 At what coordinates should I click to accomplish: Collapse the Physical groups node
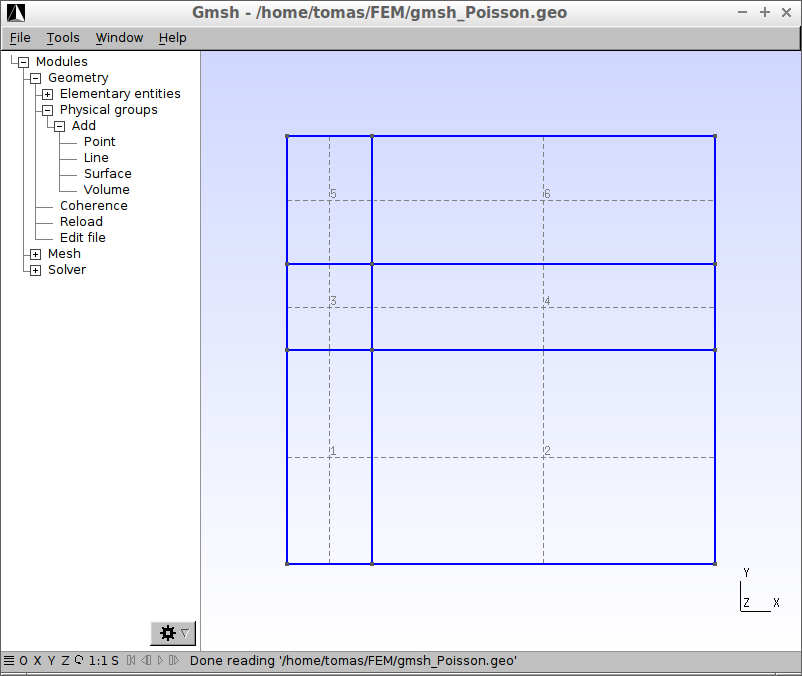(48, 110)
